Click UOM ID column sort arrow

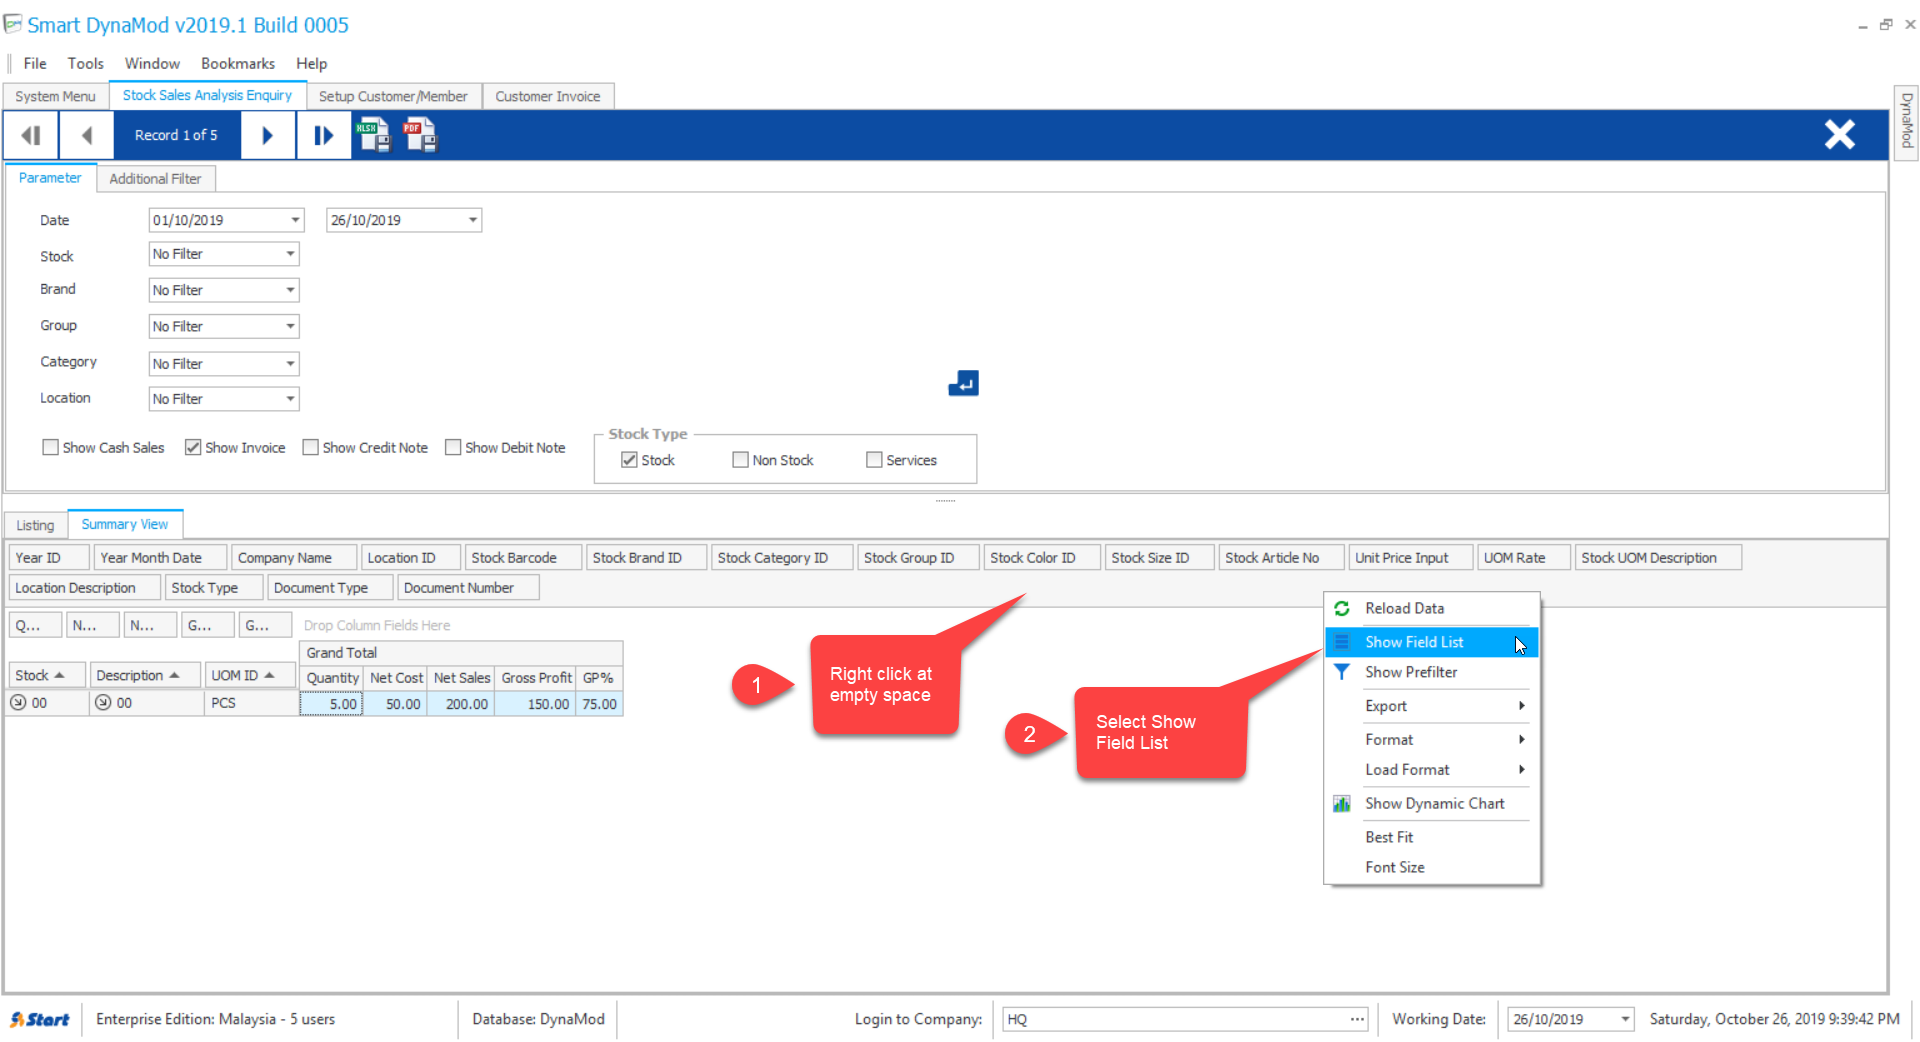click(x=269, y=675)
